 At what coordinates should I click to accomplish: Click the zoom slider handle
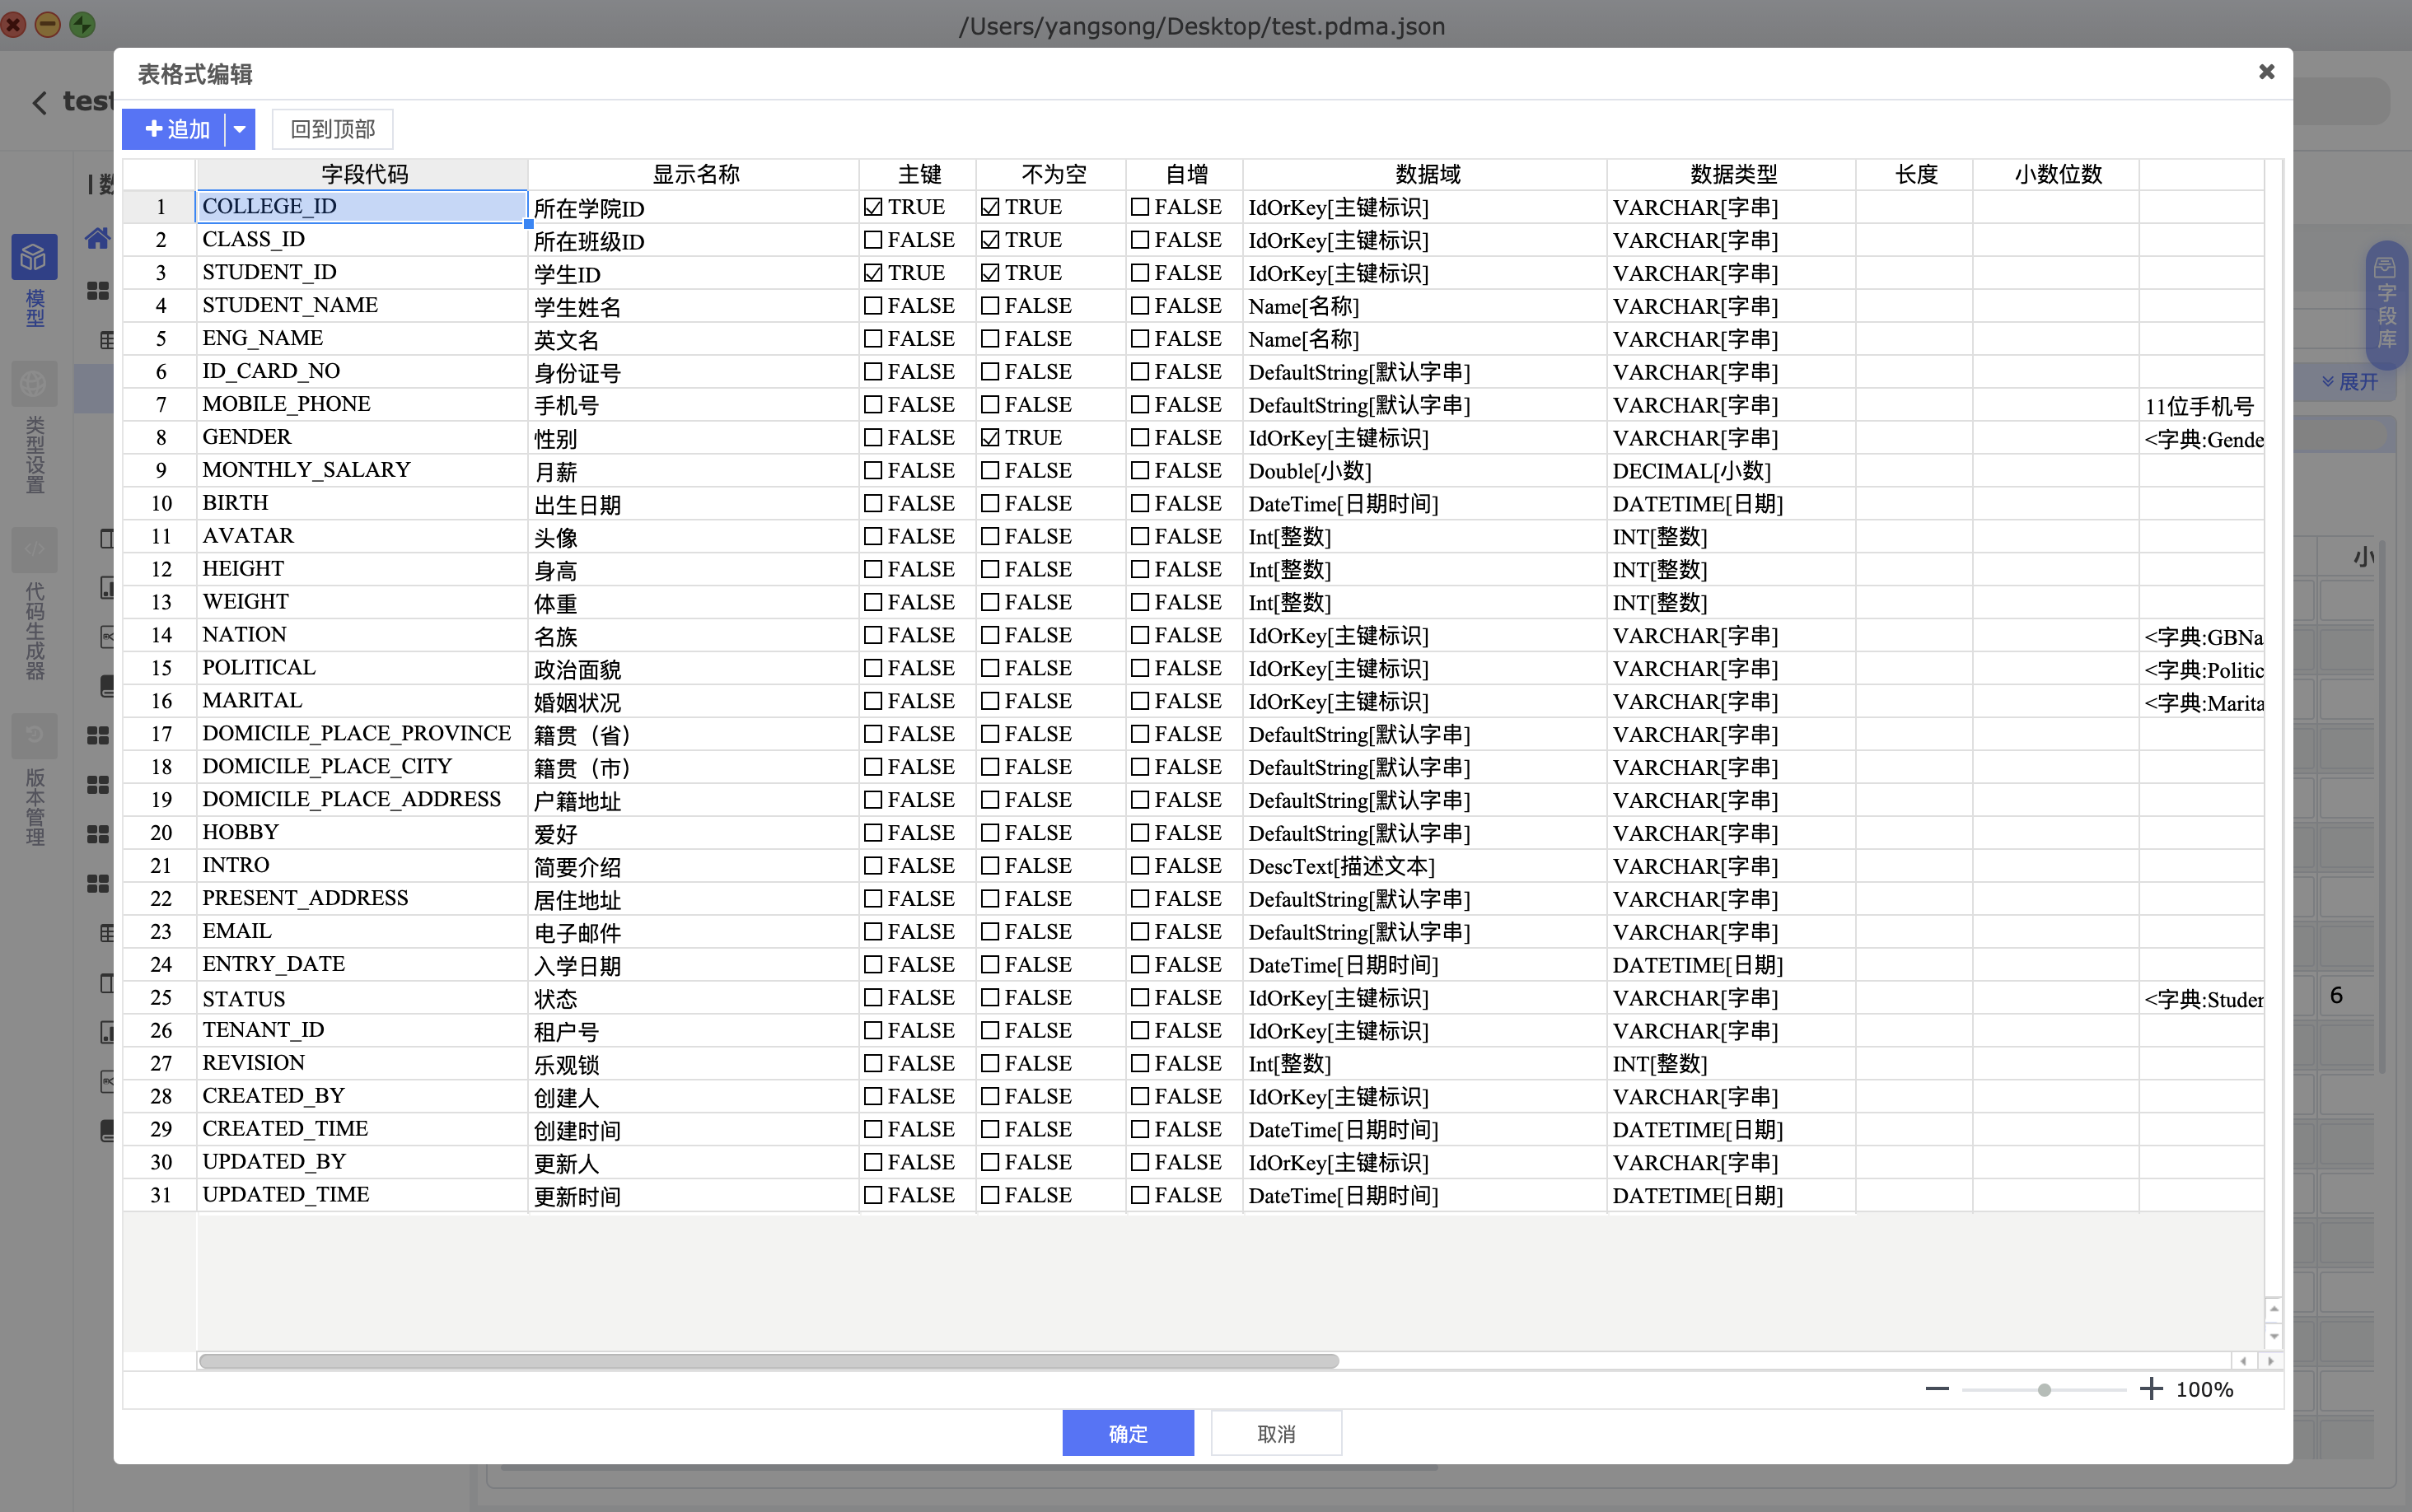[x=2044, y=1389]
